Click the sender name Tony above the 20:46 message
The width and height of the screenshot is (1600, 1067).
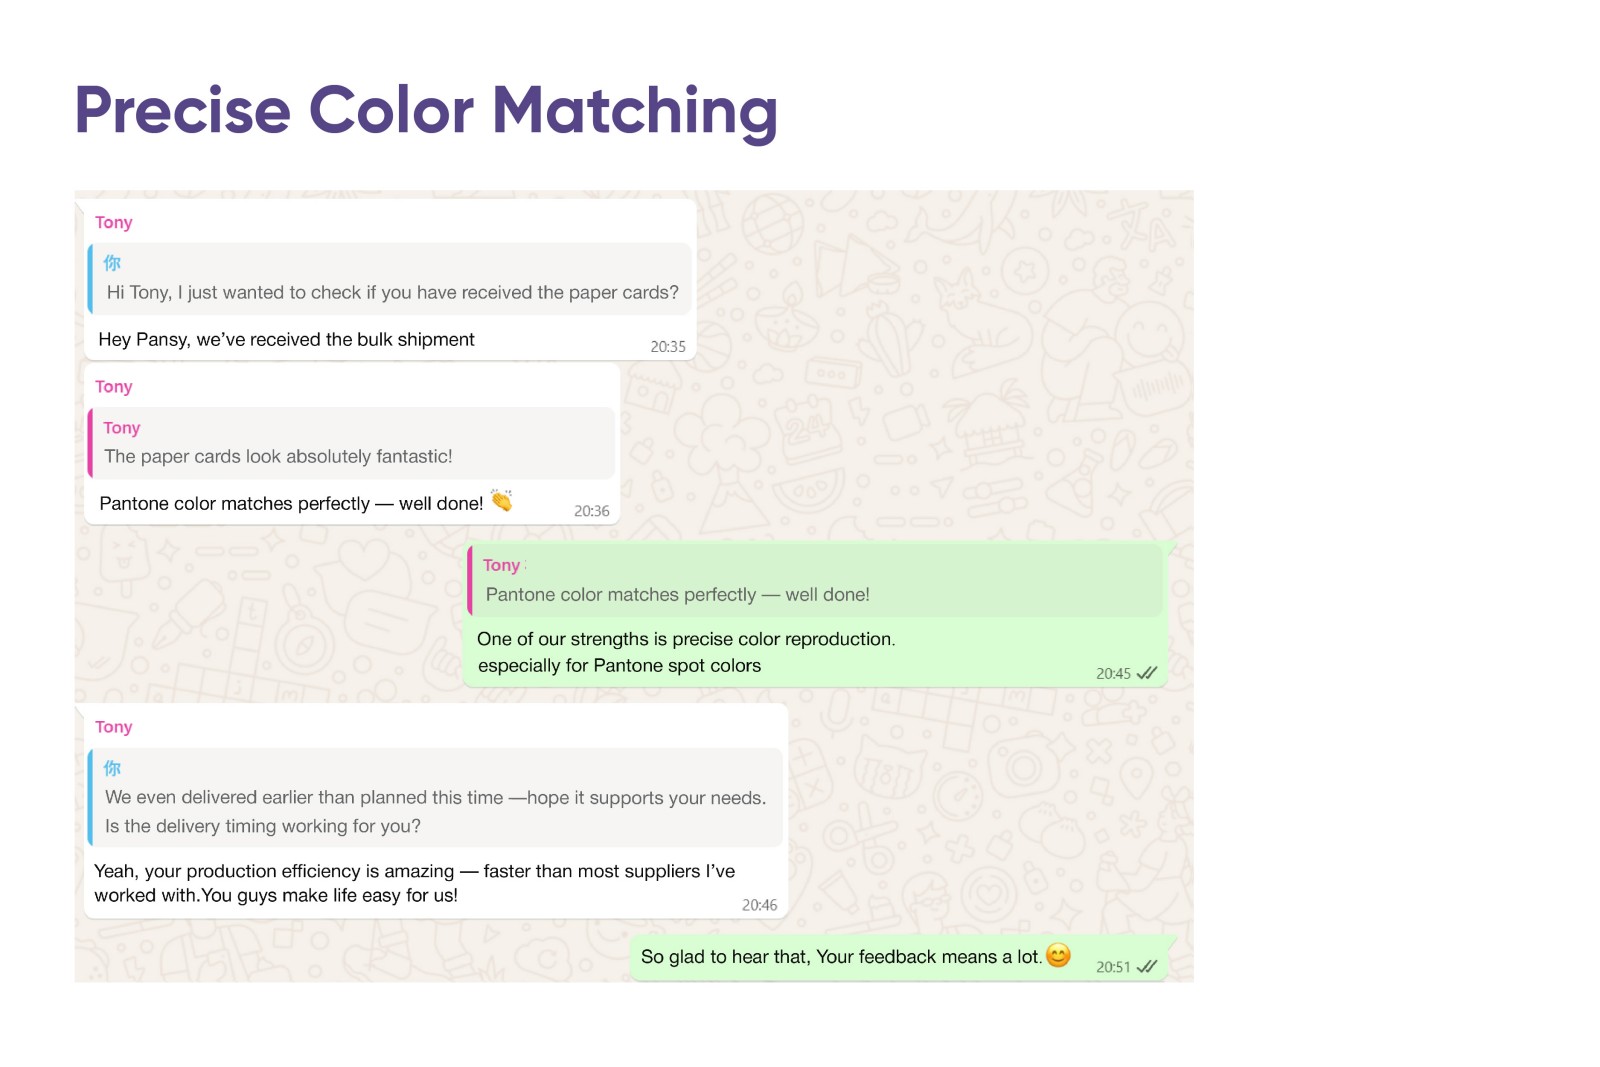pos(114,727)
